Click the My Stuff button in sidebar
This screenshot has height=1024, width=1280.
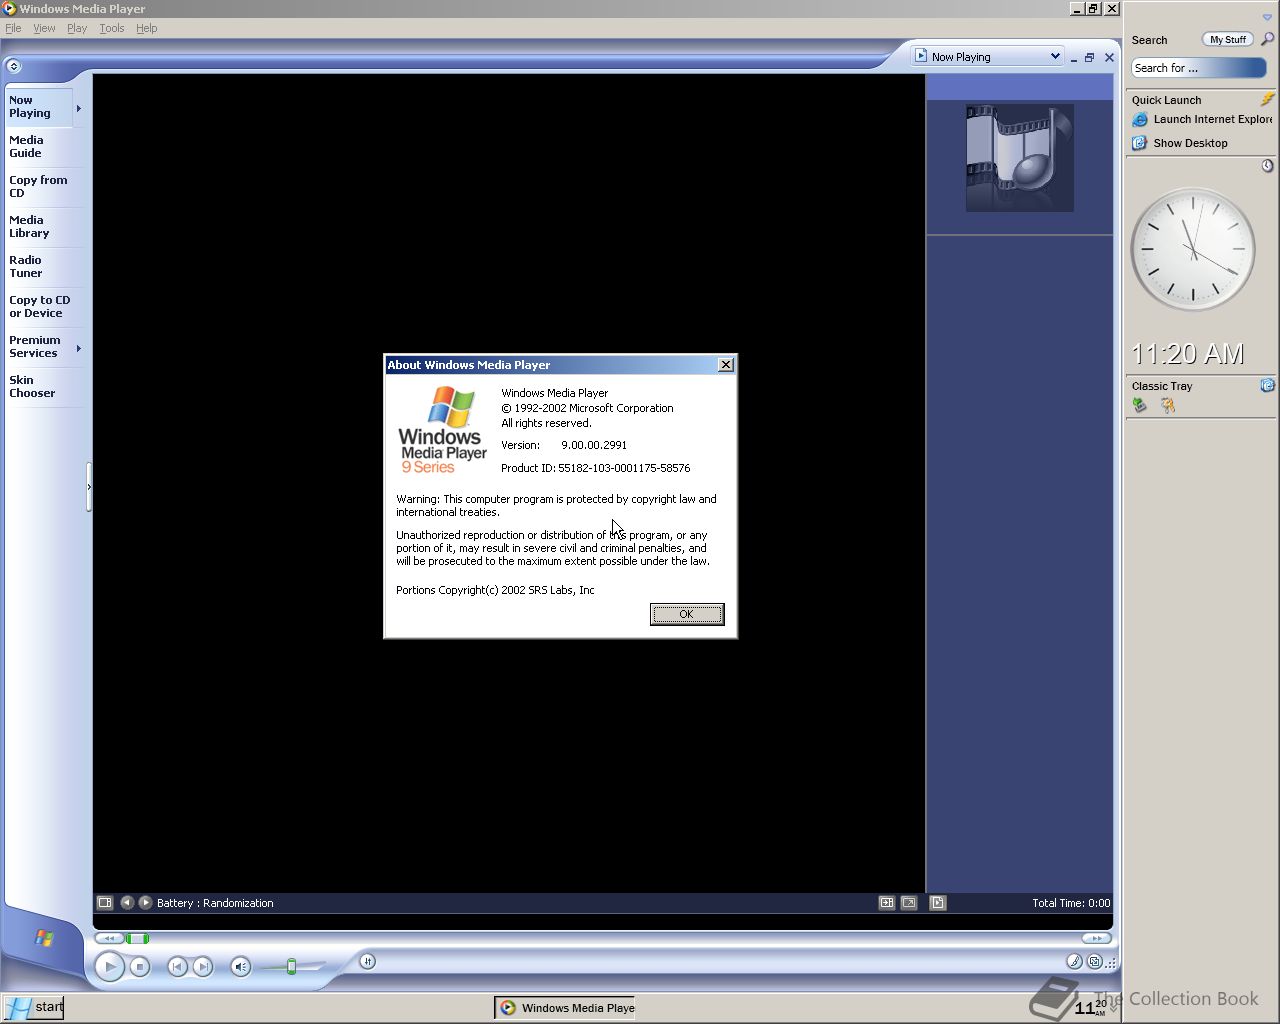coord(1228,40)
